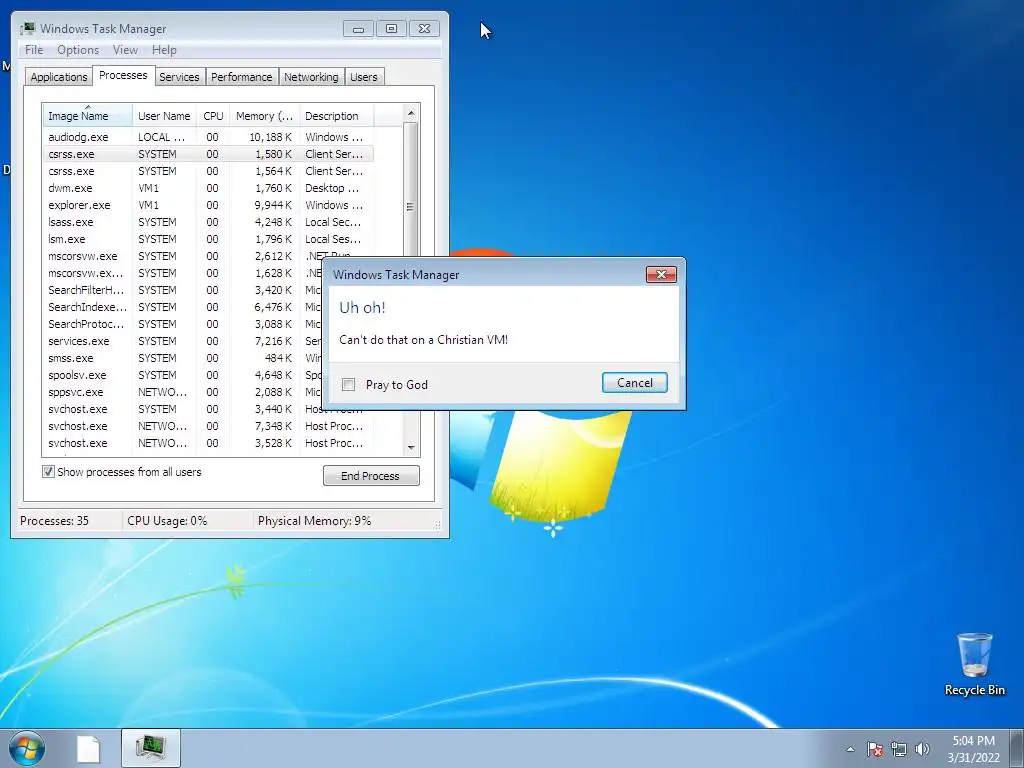Click the End Process button
This screenshot has width=1024, height=768.
(x=371, y=475)
